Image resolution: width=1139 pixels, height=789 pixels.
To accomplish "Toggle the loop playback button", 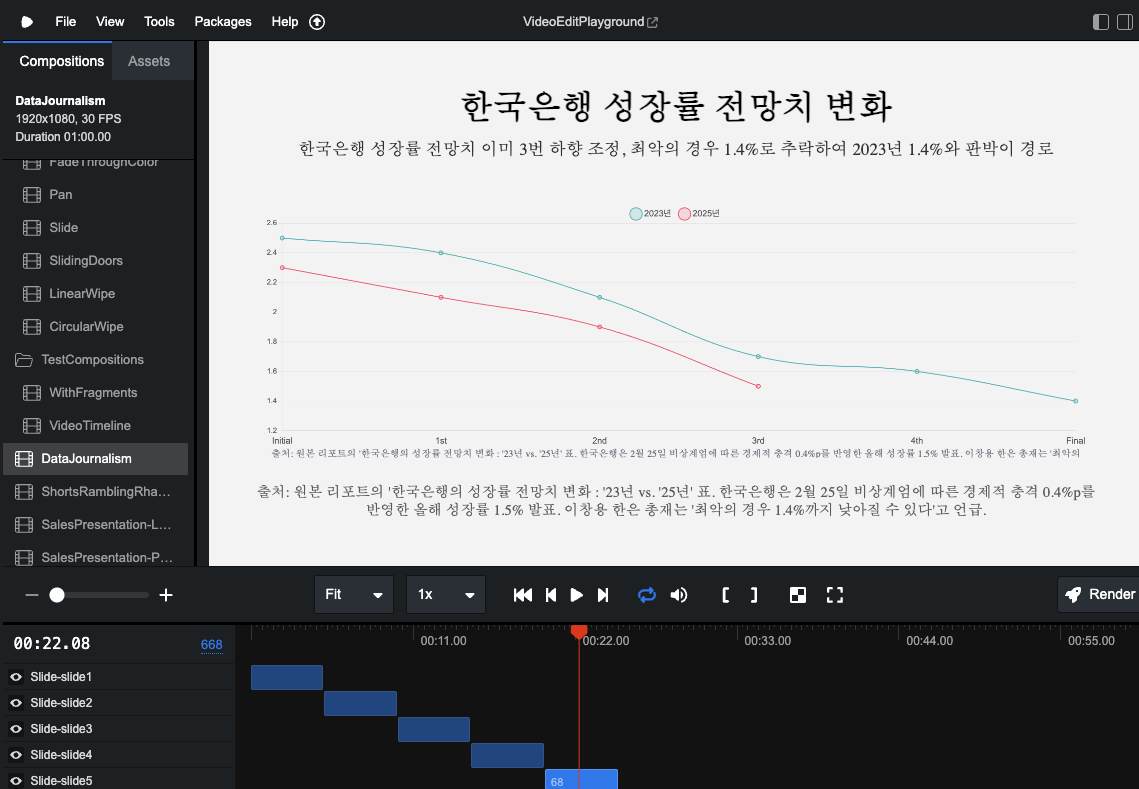I will 647,595.
